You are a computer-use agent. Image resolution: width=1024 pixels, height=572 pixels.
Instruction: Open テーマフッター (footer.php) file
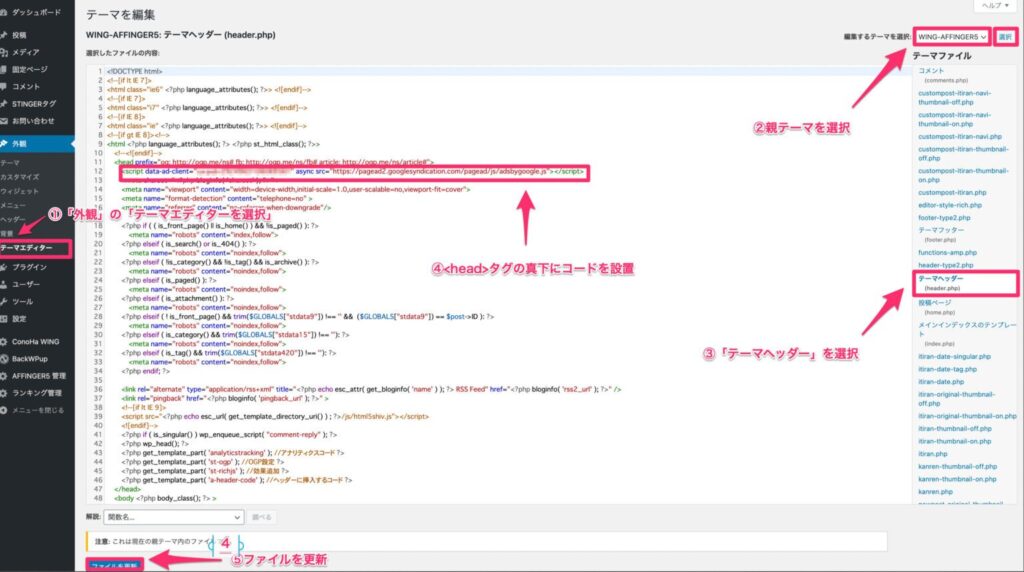[x=941, y=235]
